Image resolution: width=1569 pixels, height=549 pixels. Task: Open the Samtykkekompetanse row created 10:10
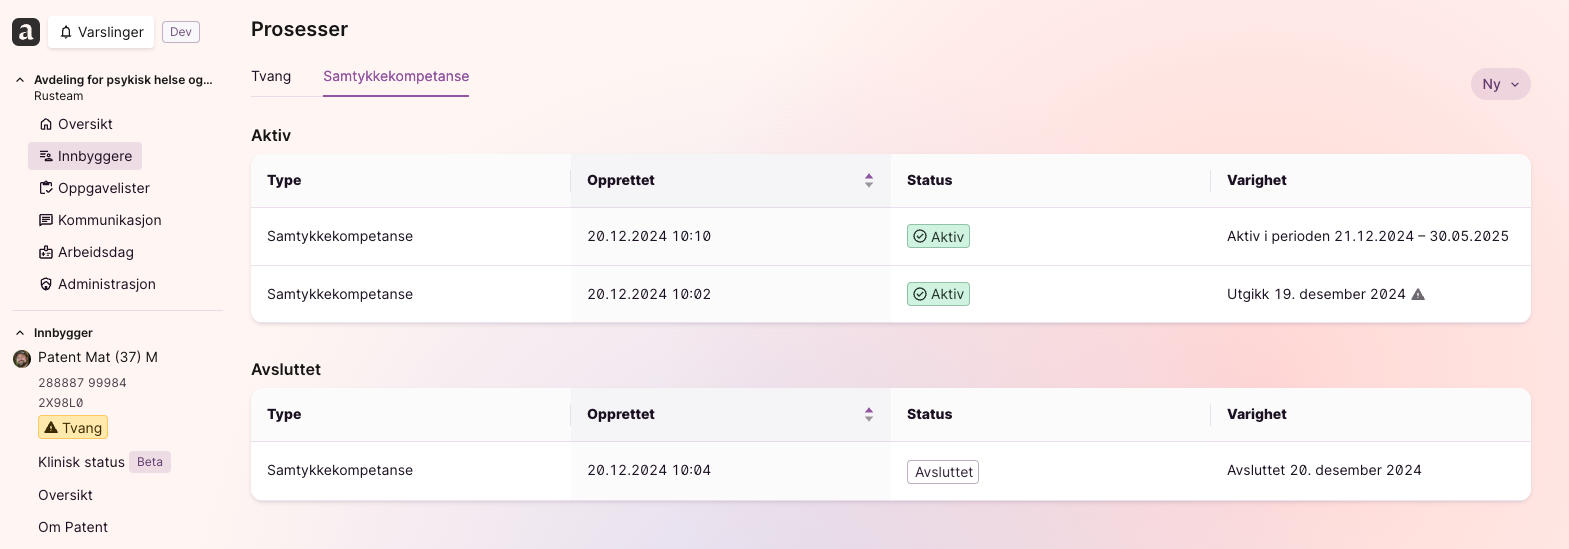click(890, 236)
